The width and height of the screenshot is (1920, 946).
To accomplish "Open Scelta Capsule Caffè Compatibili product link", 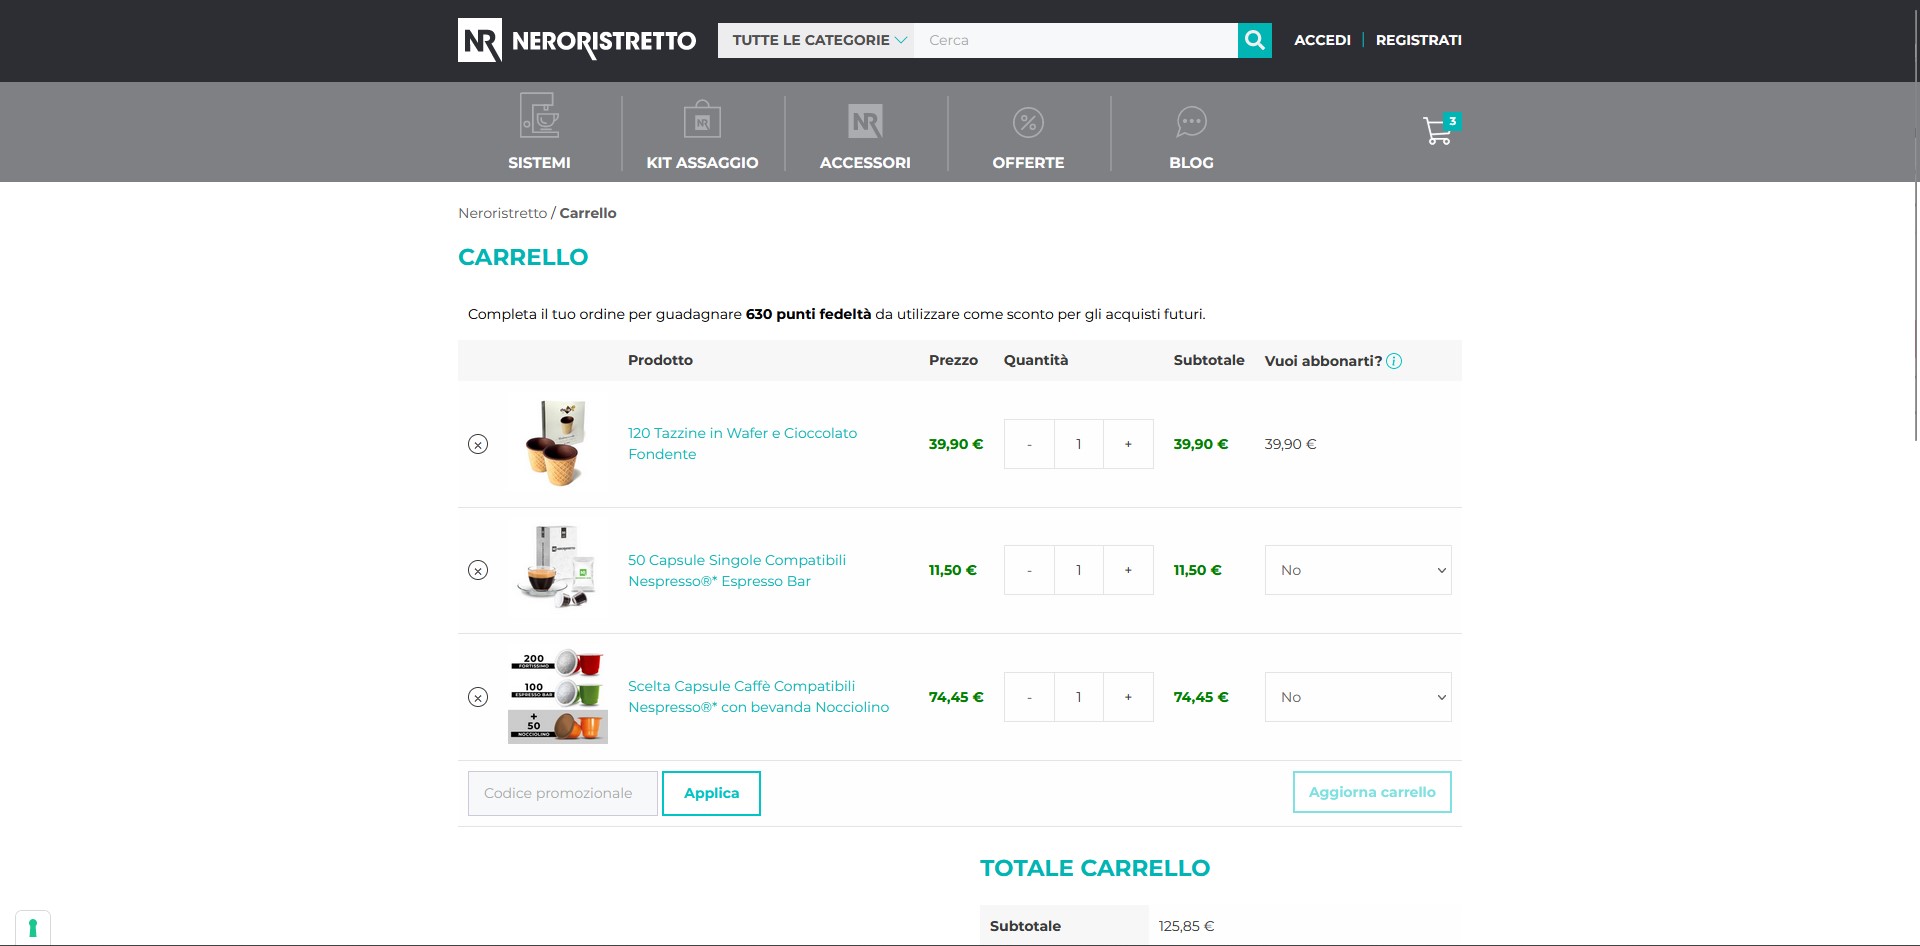I will pos(758,697).
